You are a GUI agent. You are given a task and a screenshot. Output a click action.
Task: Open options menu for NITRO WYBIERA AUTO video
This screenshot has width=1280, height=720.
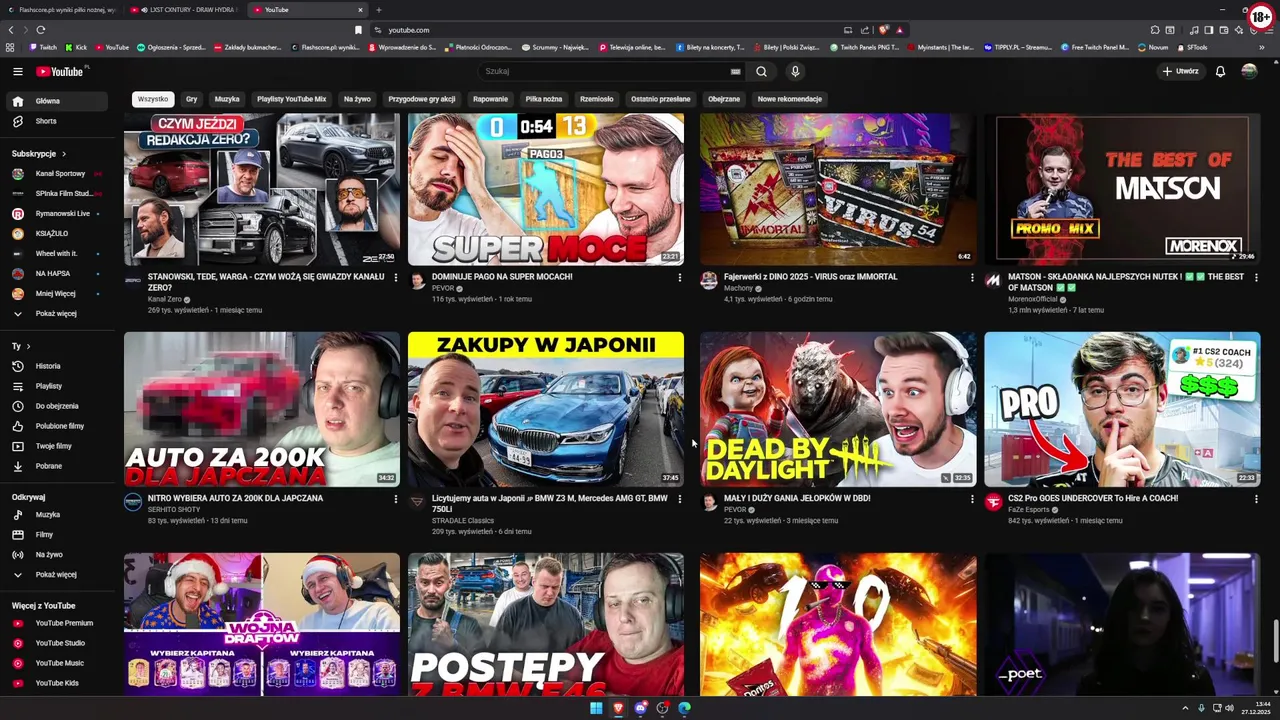pos(395,499)
